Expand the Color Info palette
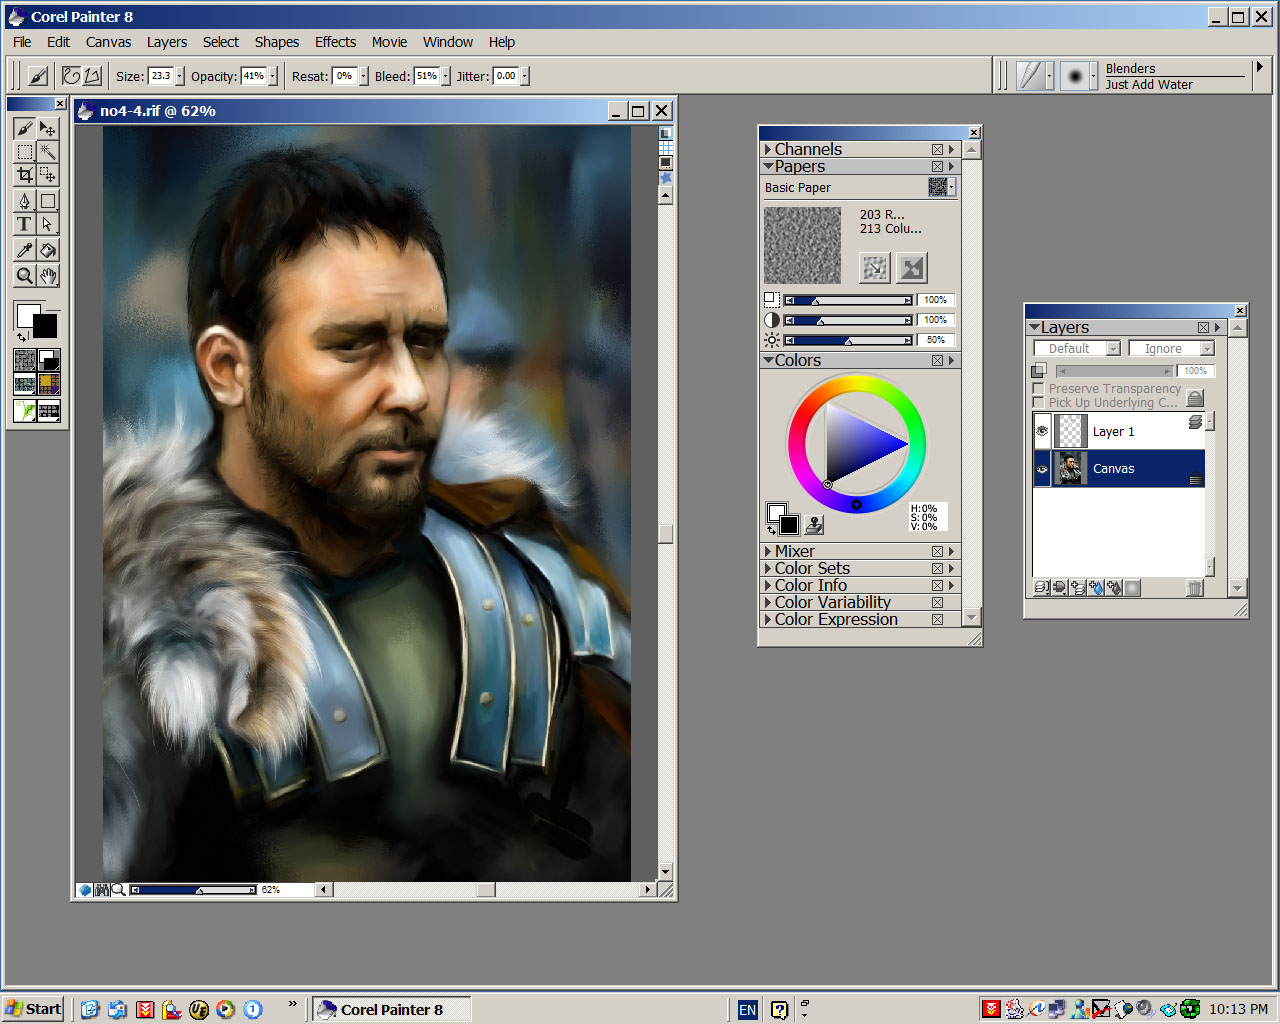This screenshot has height=1024, width=1280. 768,585
